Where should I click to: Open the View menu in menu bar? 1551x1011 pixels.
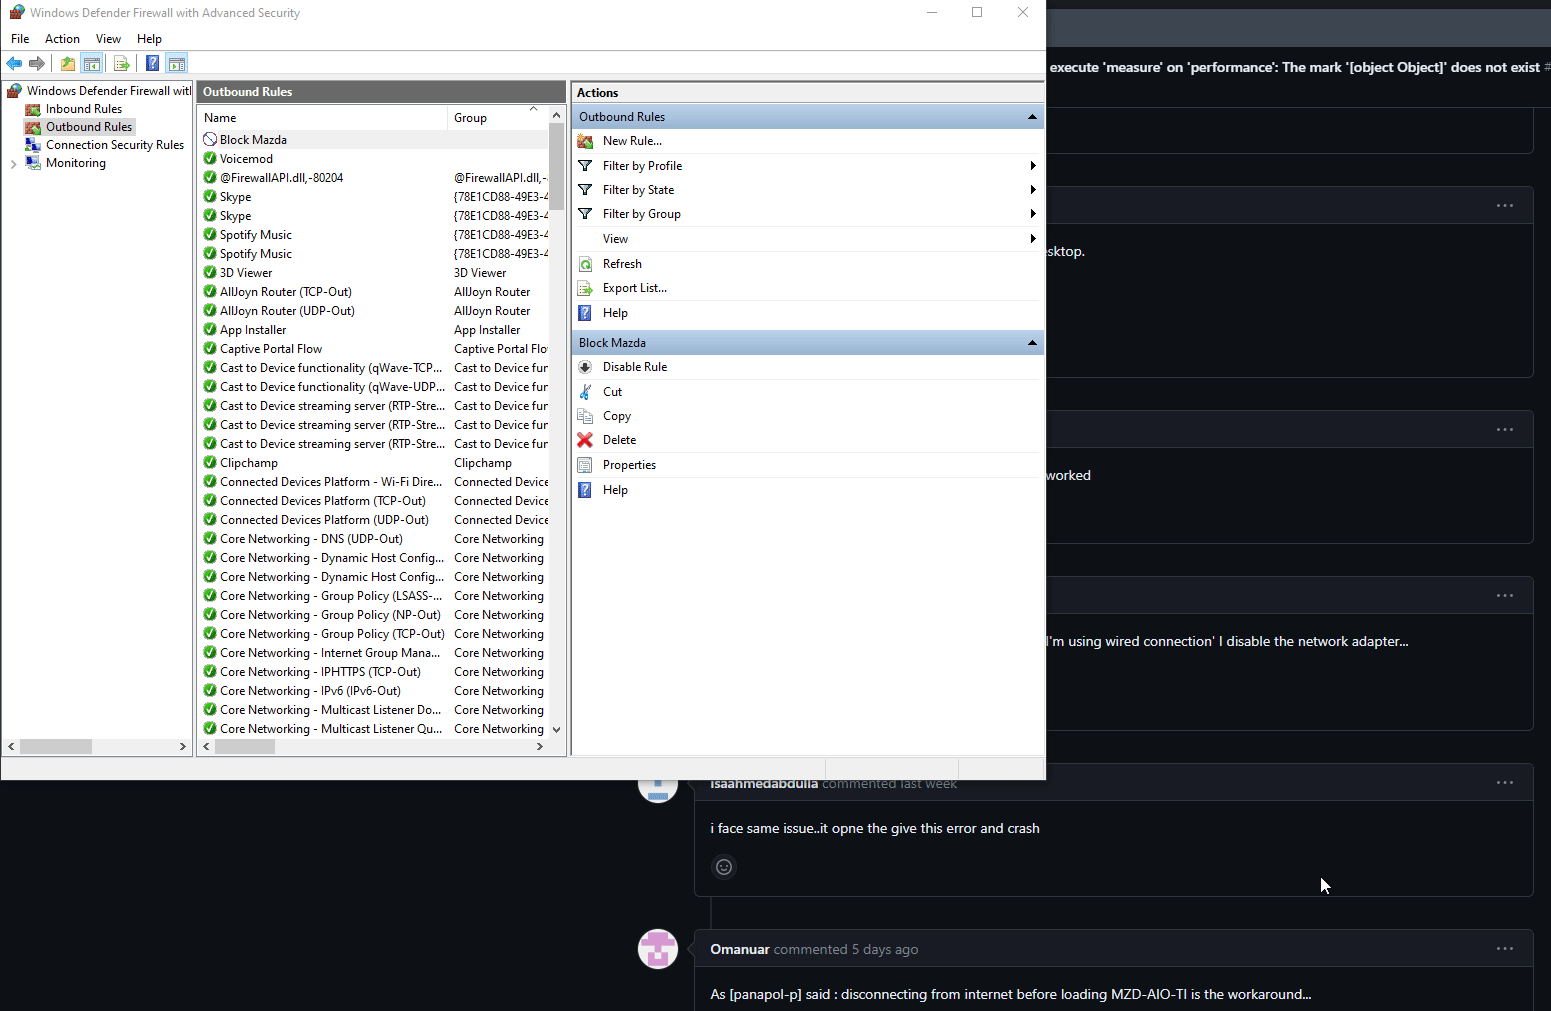(x=108, y=39)
